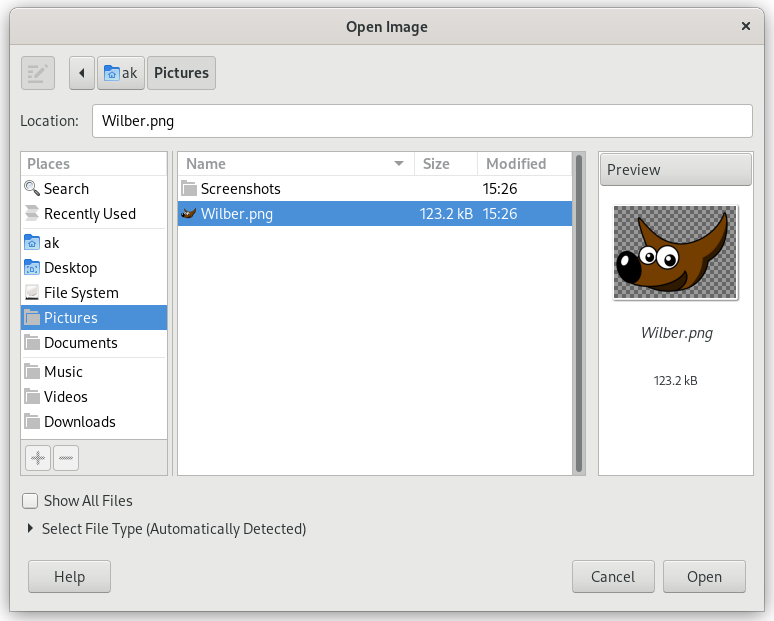Screen dimensions: 774x621
Task: Click the Places column header
Action: point(94,164)
